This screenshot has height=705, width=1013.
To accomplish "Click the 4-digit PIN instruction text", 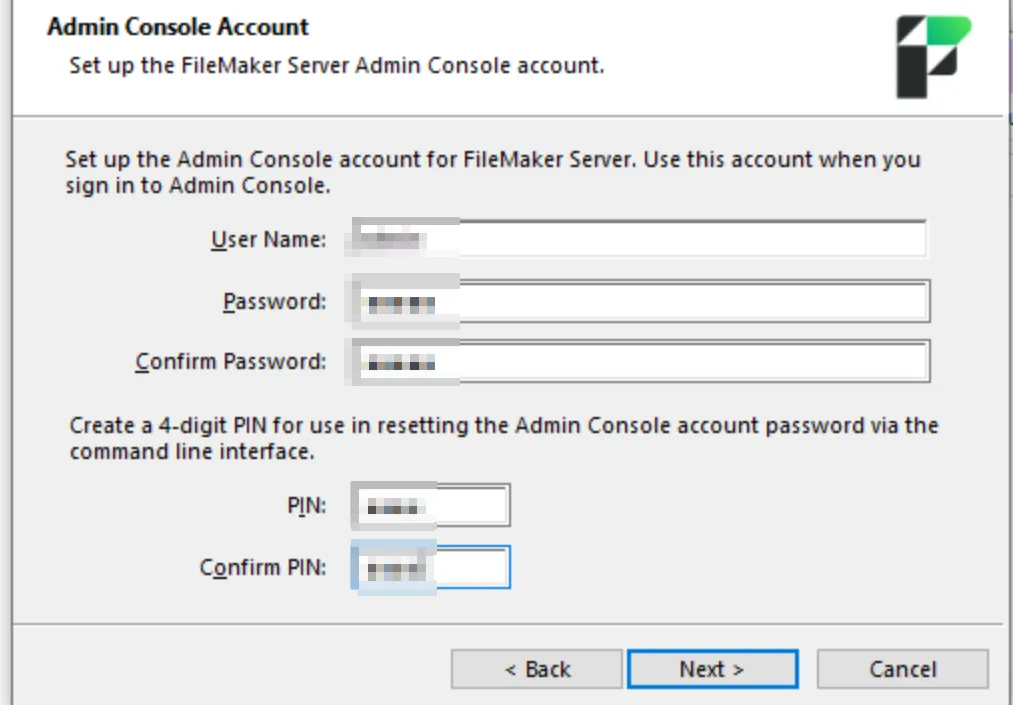I will coord(503,438).
